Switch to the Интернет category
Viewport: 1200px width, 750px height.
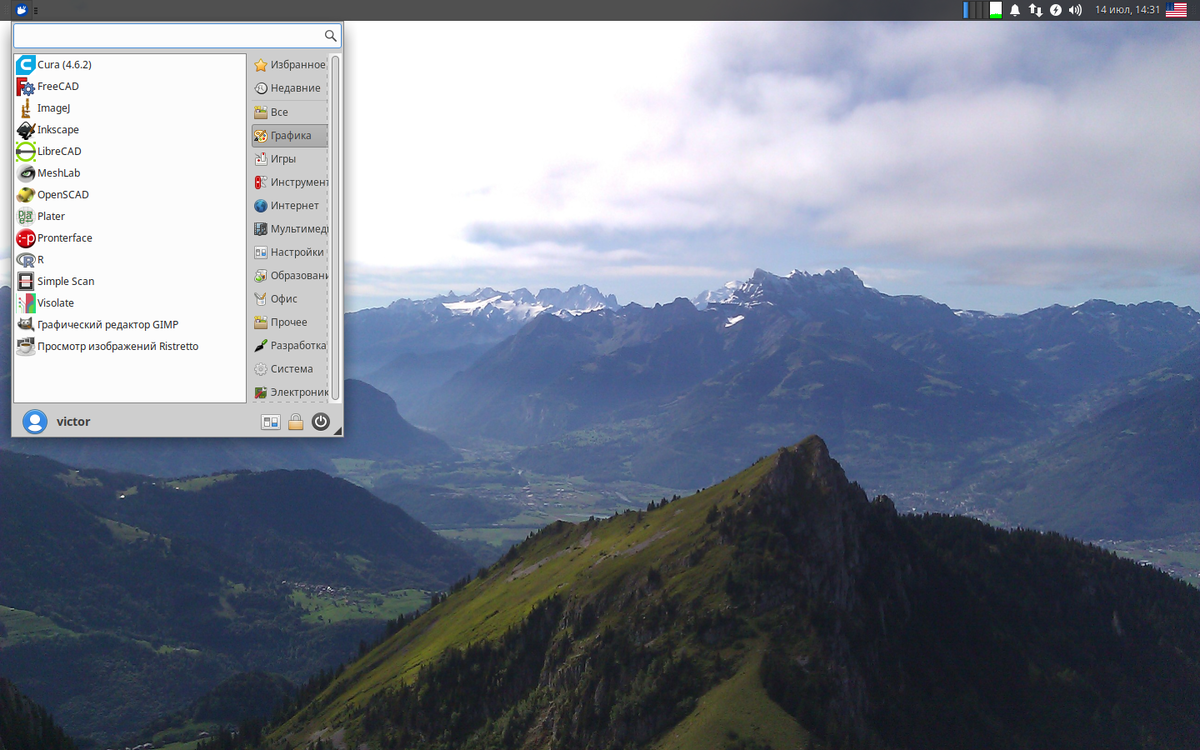(290, 206)
